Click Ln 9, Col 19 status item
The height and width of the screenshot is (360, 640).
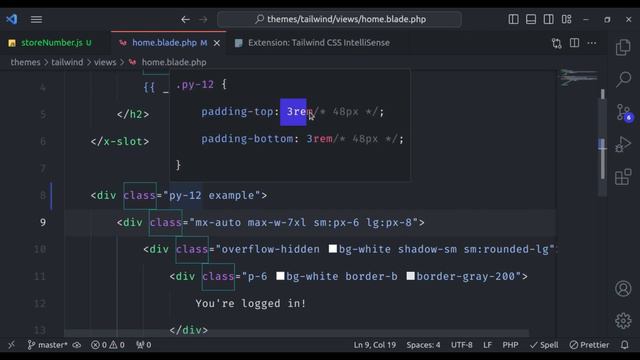coord(375,345)
